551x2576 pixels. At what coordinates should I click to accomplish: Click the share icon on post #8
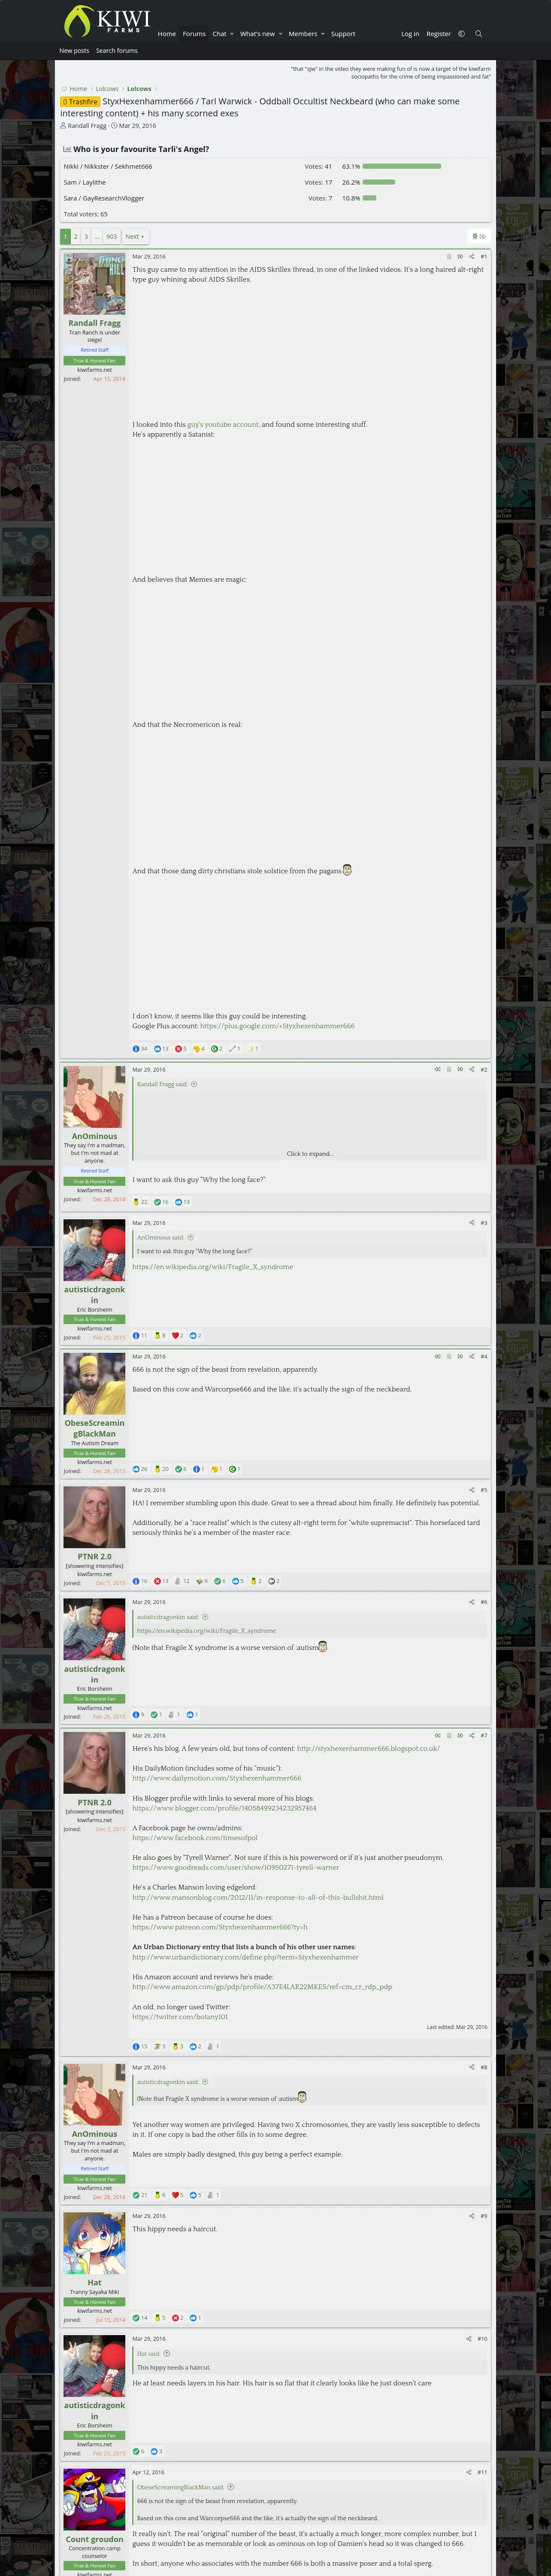click(x=472, y=2067)
